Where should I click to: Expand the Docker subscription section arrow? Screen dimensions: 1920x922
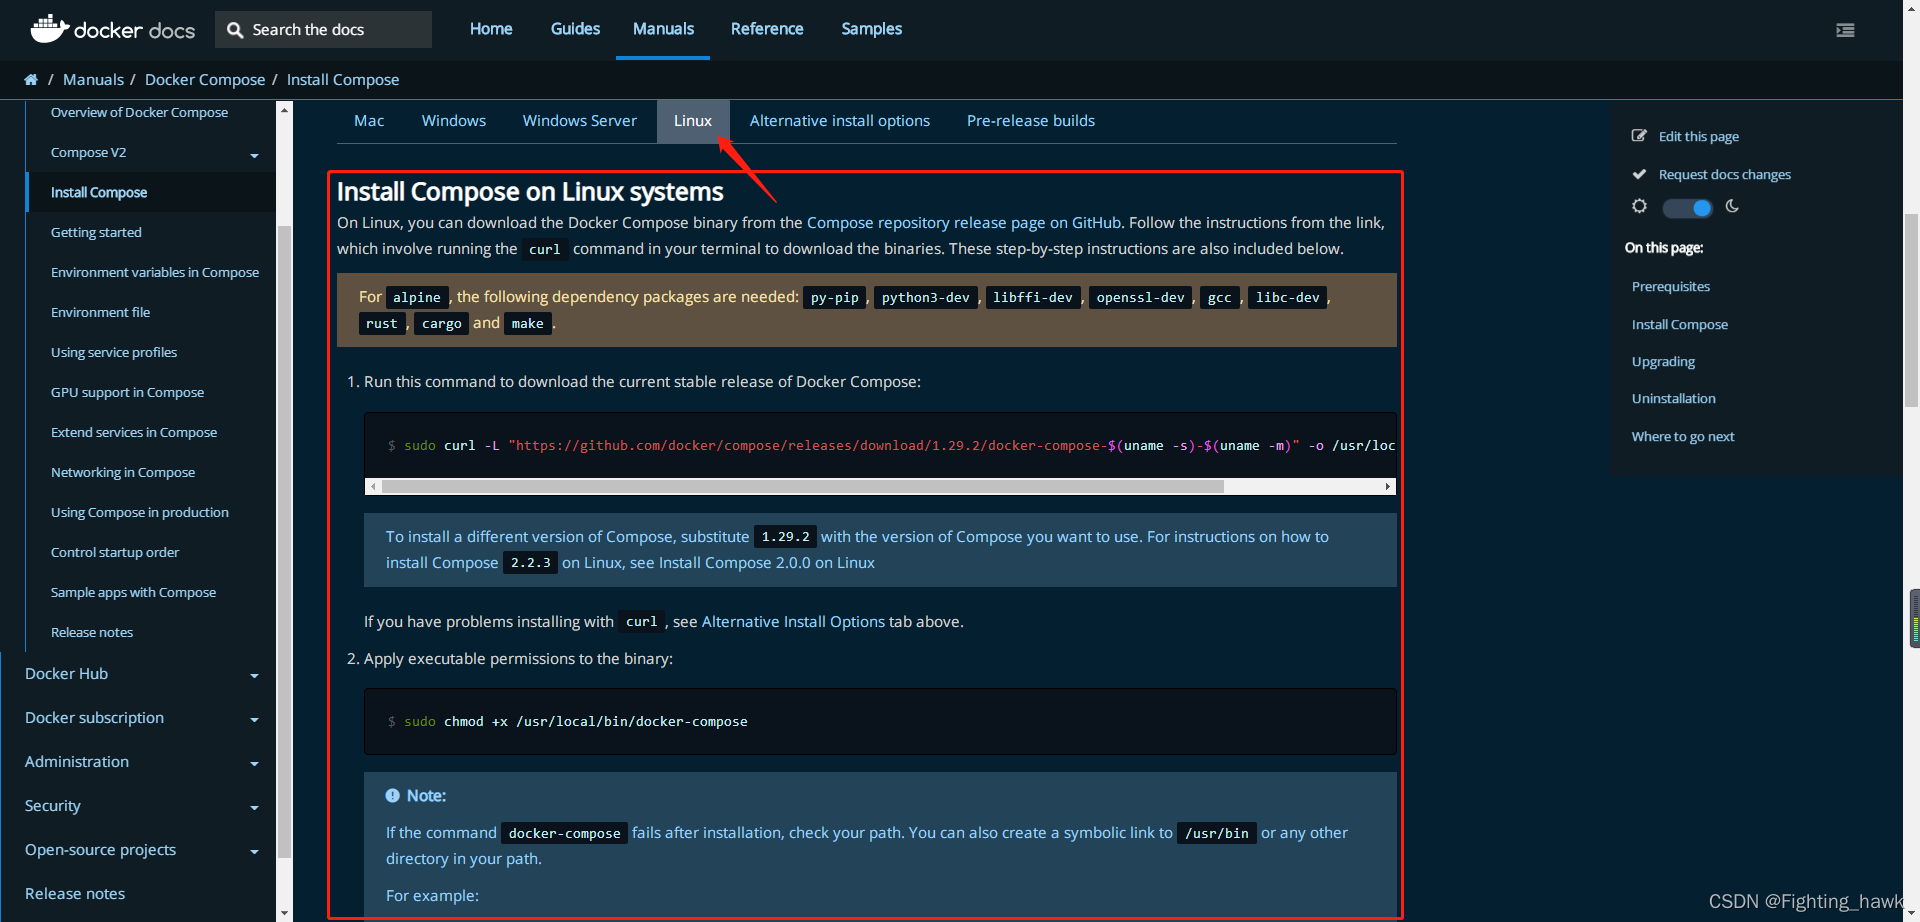(x=254, y=720)
